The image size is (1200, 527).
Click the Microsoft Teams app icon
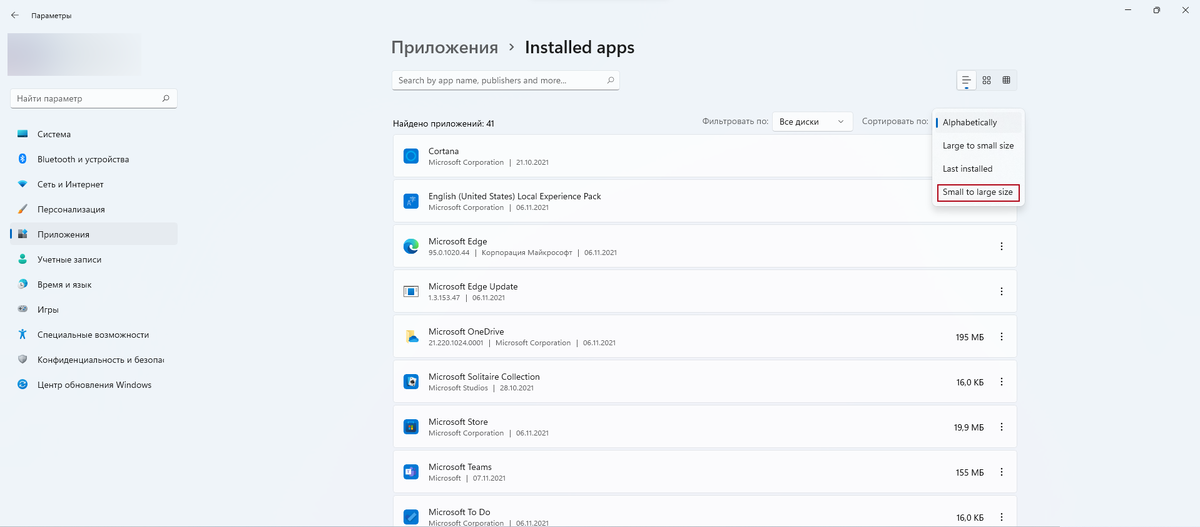tap(411, 471)
